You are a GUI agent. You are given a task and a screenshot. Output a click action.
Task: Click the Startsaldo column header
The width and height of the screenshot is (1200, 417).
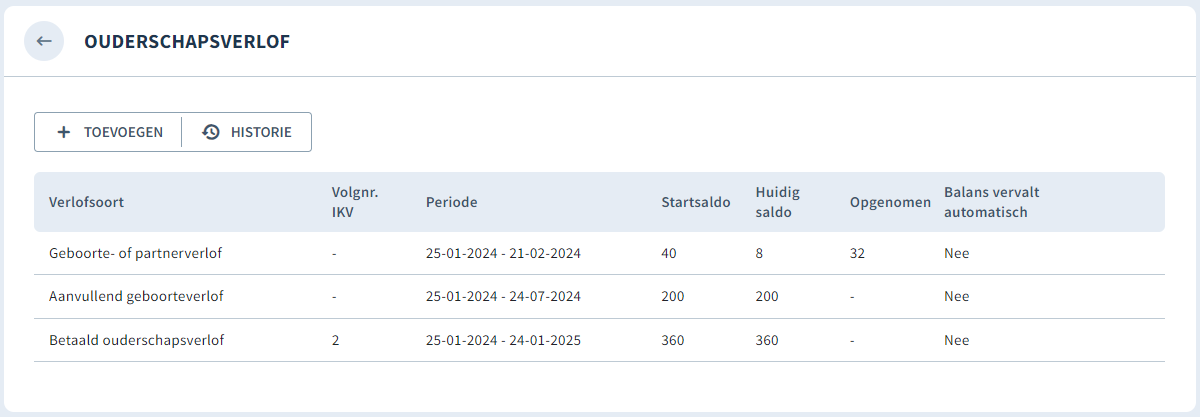pos(696,202)
